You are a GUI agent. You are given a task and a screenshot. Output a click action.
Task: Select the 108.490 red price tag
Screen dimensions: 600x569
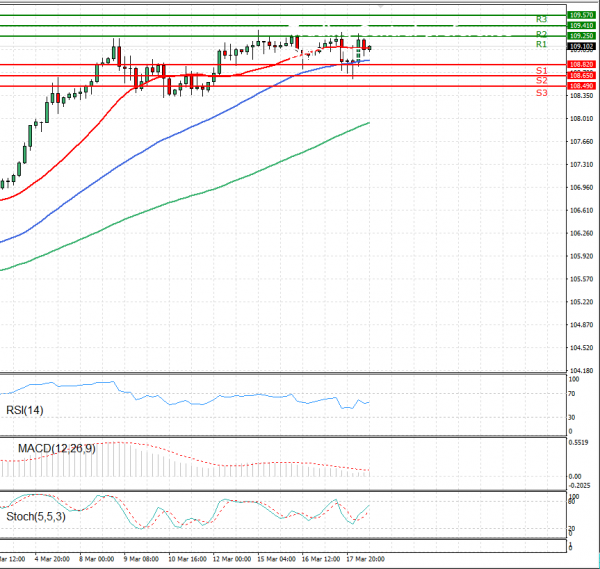coord(581,86)
